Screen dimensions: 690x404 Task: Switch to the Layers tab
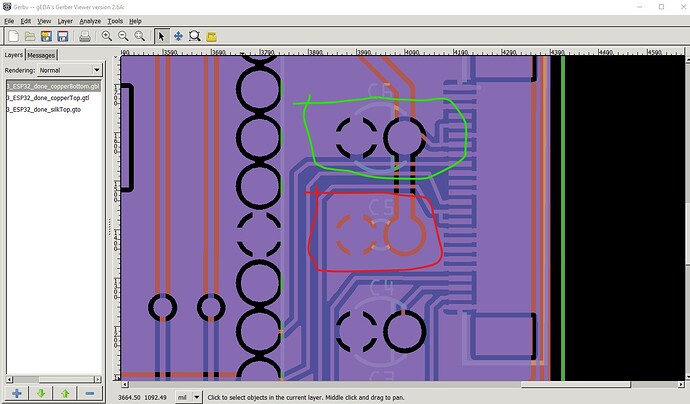[x=14, y=55]
